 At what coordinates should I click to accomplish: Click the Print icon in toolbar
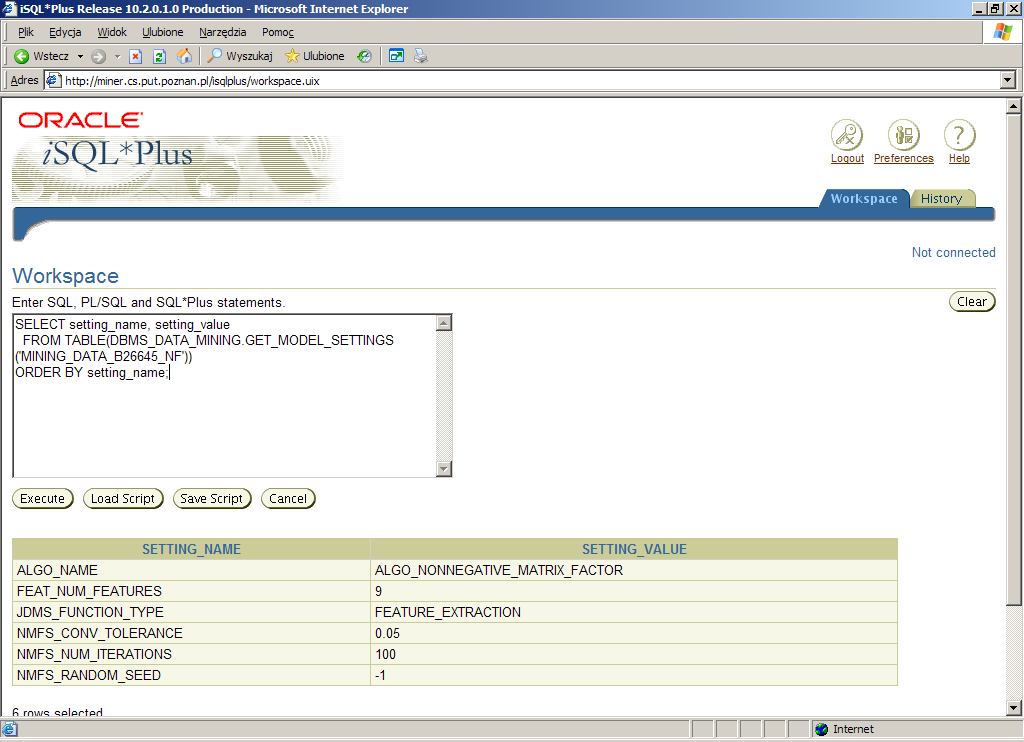click(x=421, y=56)
